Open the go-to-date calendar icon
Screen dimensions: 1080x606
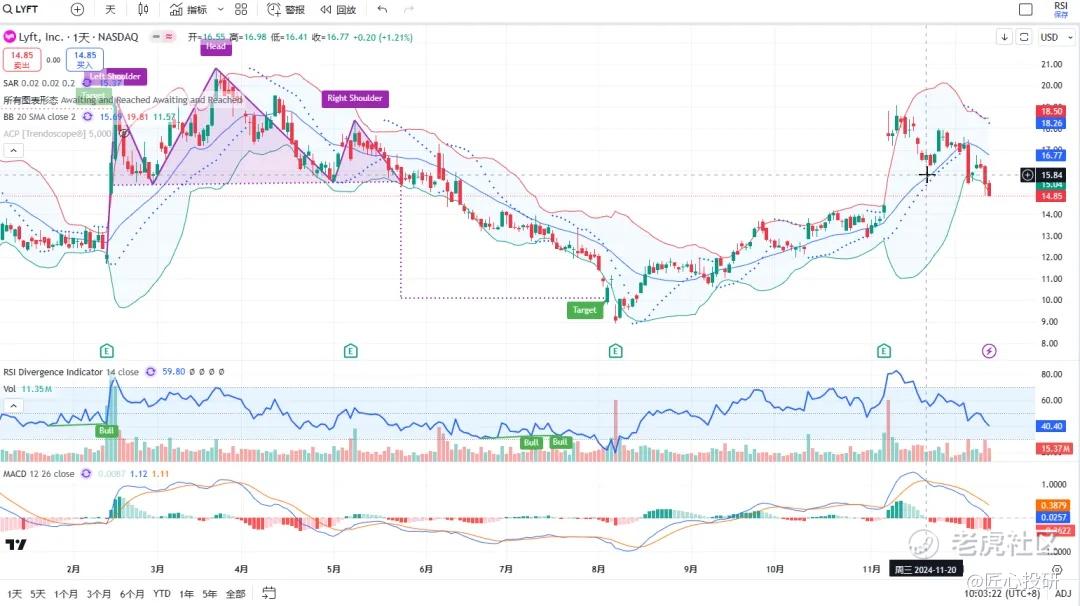click(269, 593)
